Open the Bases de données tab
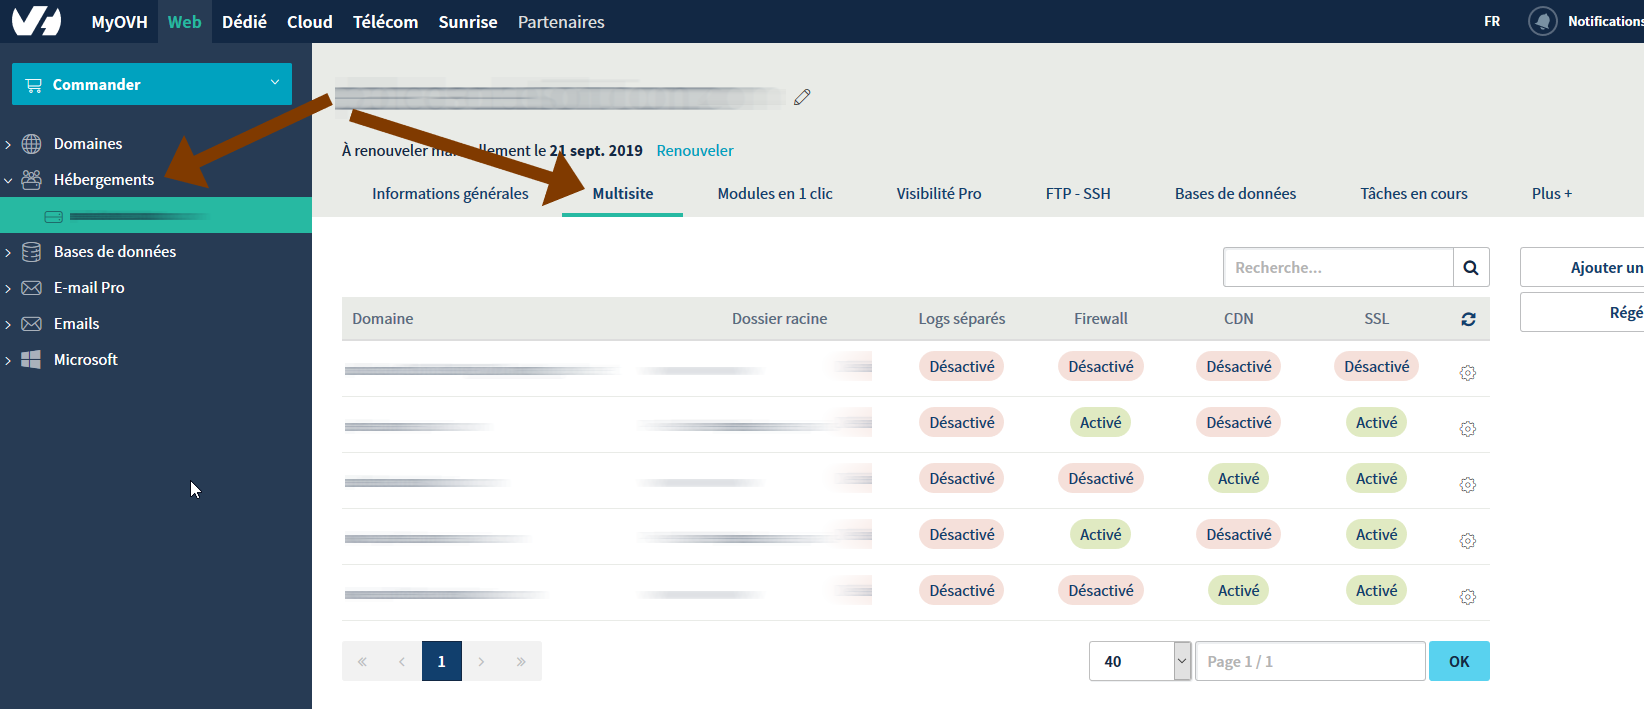The height and width of the screenshot is (709, 1644). [1235, 194]
